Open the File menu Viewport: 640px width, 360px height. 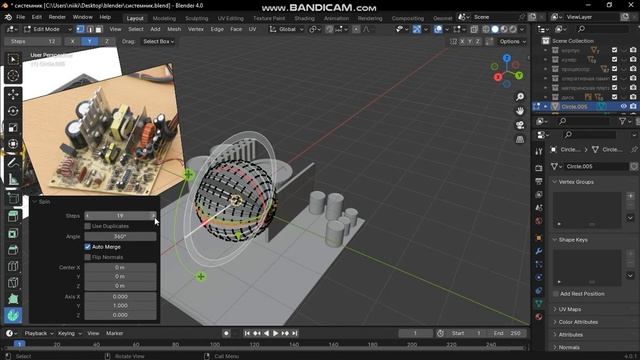tap(20, 17)
